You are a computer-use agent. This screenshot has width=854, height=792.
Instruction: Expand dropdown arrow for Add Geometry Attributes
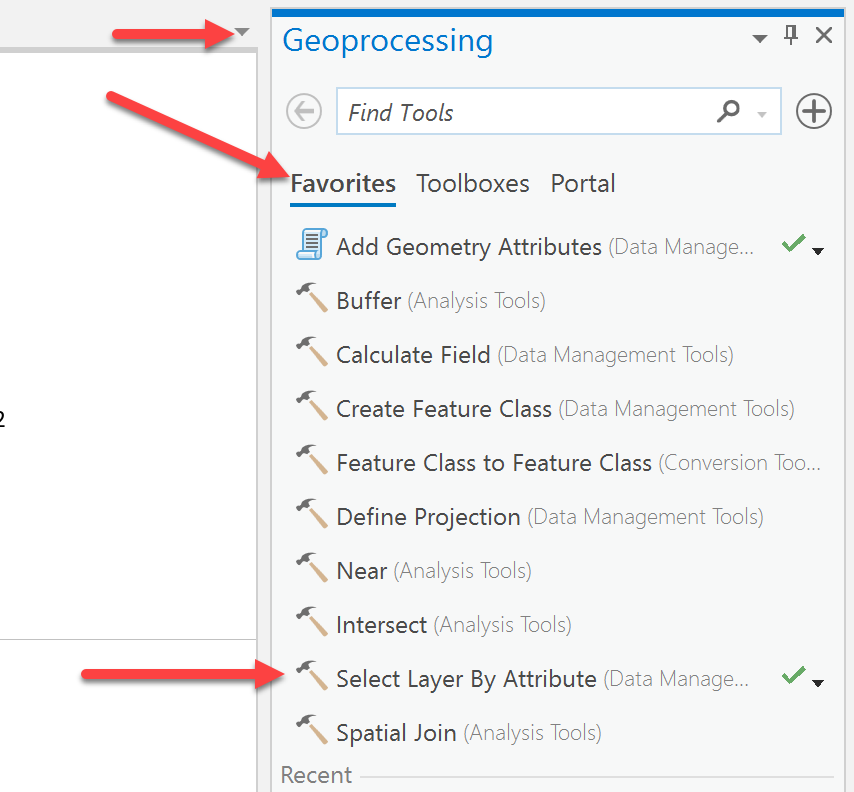pos(818,251)
